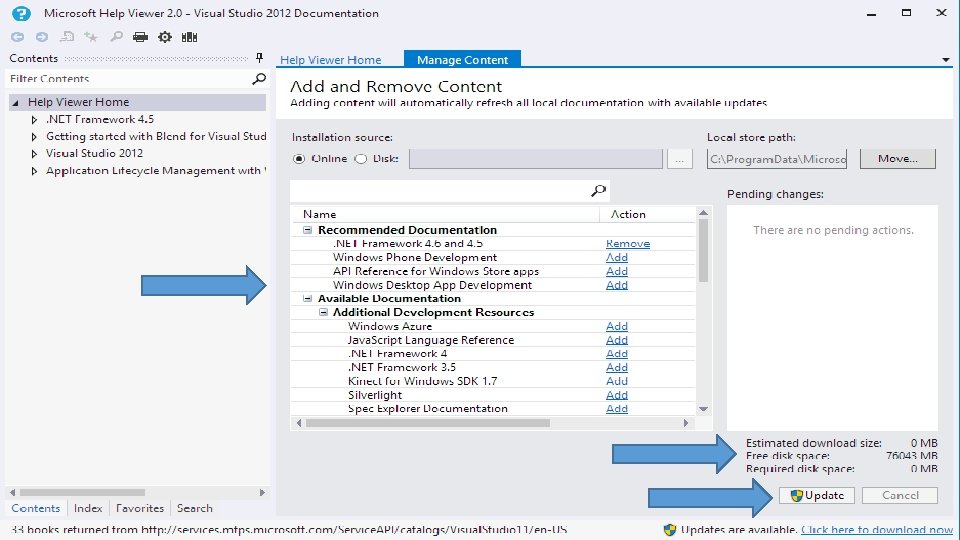Expand the Visual Studio 2012 node
Image resolution: width=960 pixels, height=540 pixels.
tap(34, 154)
